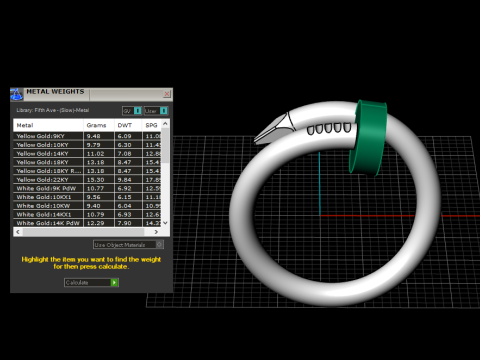Select the green band object on ring
This screenshot has height=360, width=480.
tap(368, 138)
